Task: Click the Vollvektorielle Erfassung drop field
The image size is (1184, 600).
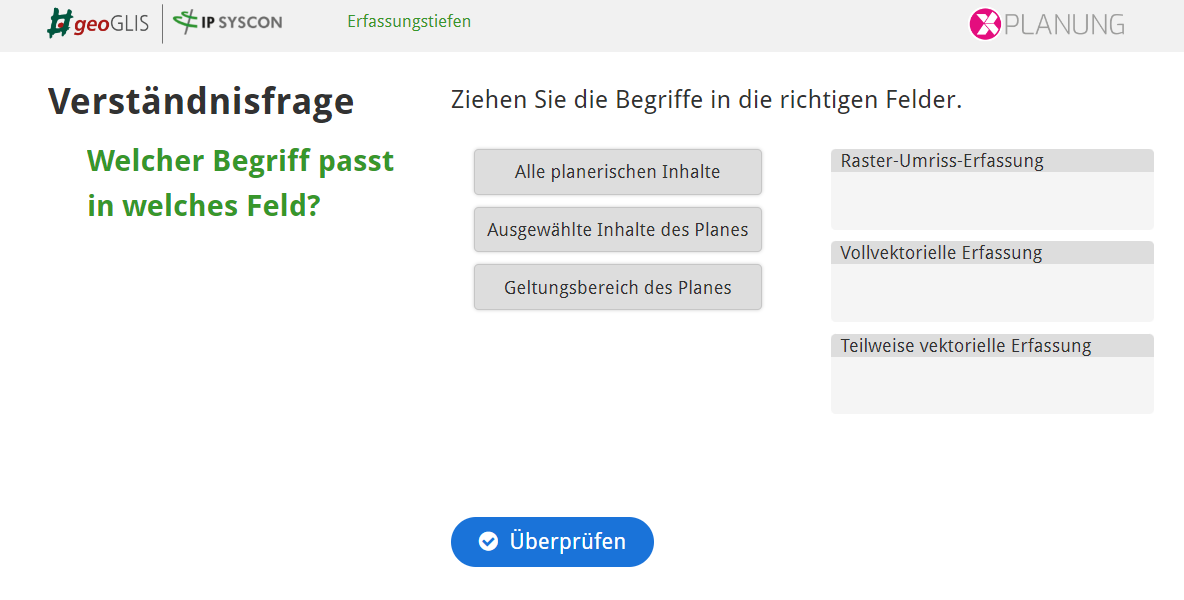Action: 991,283
